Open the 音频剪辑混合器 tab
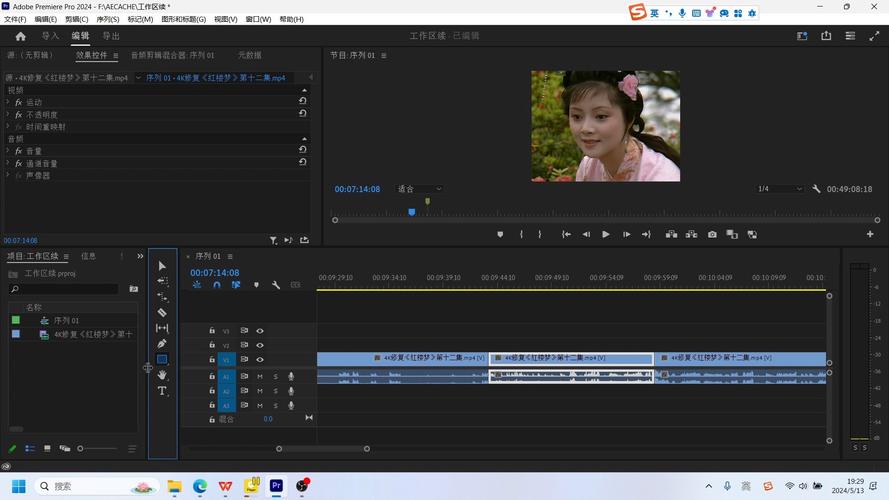This screenshot has width=889, height=500. [x=172, y=55]
